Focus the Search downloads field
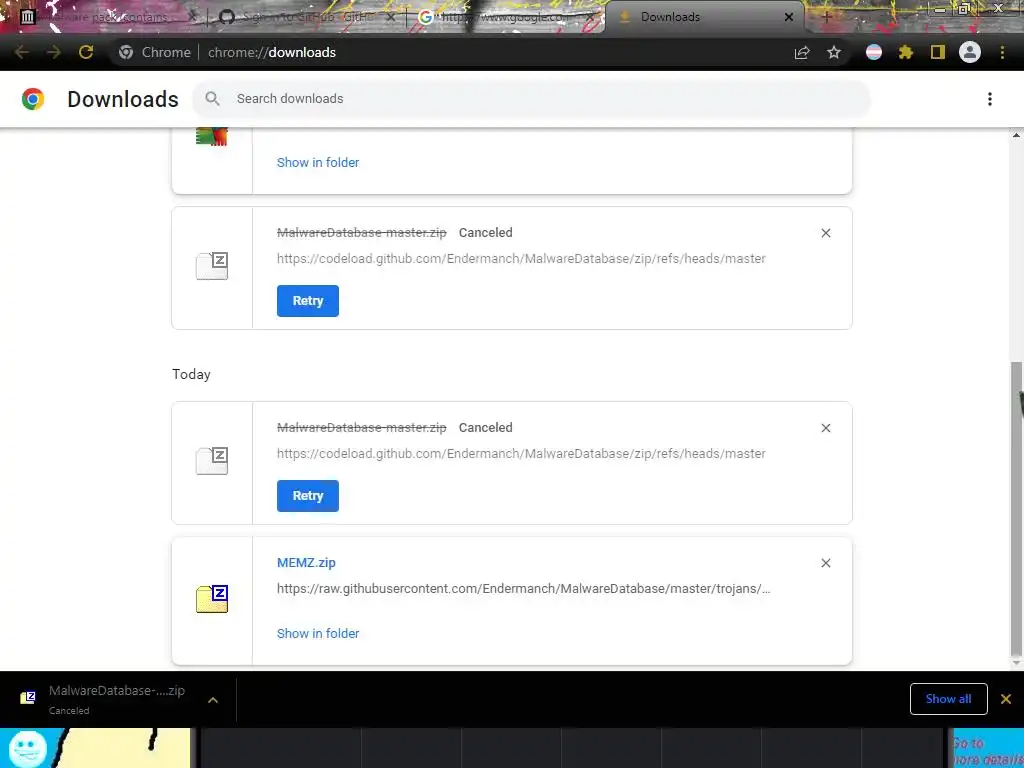The height and width of the screenshot is (768, 1024). tap(531, 99)
